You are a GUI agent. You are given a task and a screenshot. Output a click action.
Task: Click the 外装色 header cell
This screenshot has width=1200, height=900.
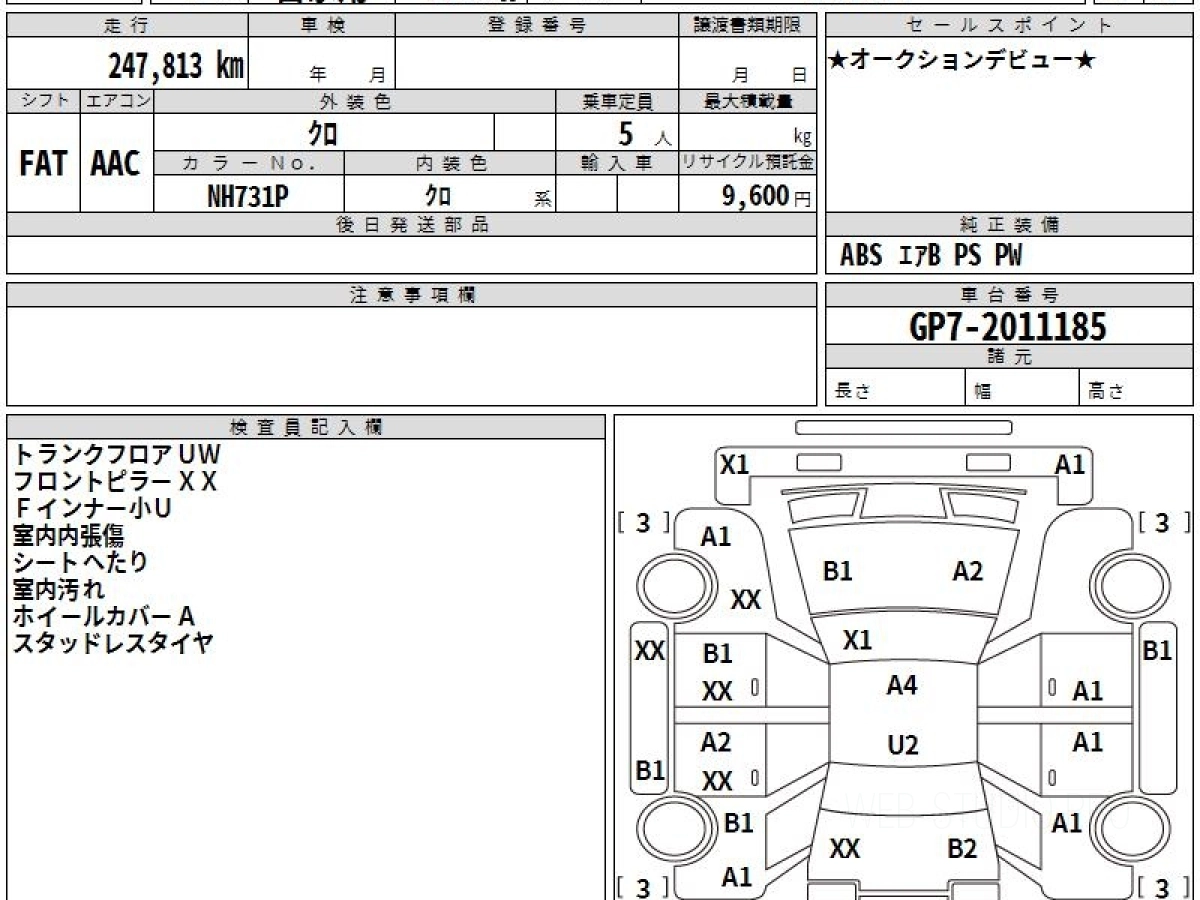355,101
